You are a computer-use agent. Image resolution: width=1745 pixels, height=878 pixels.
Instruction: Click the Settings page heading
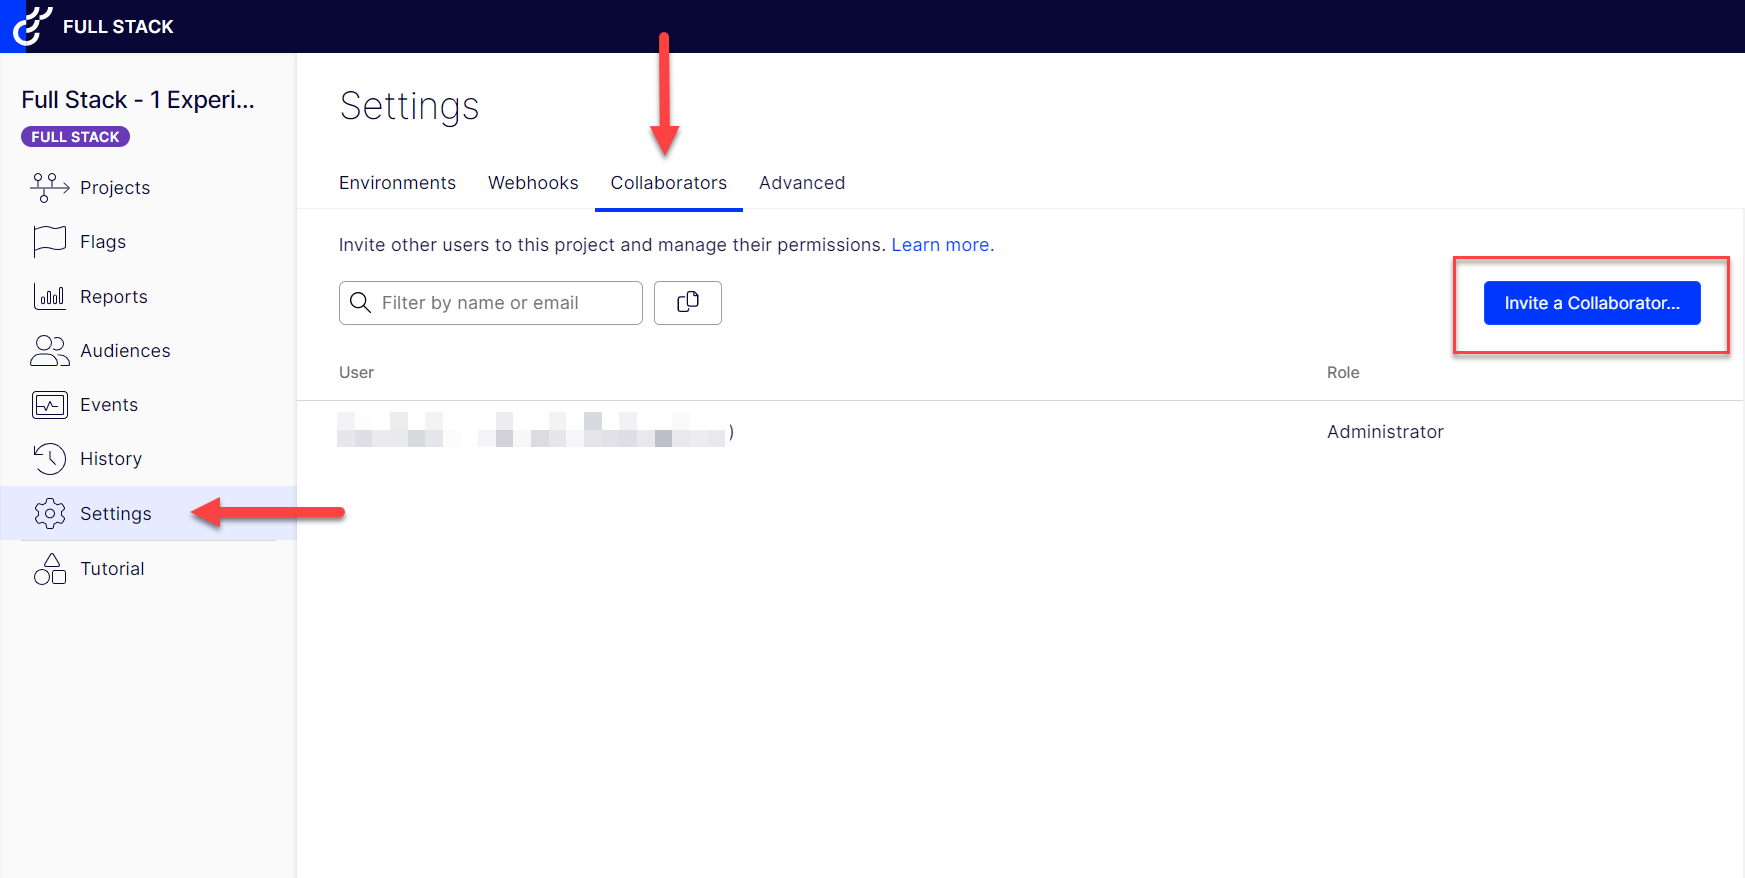coord(409,106)
